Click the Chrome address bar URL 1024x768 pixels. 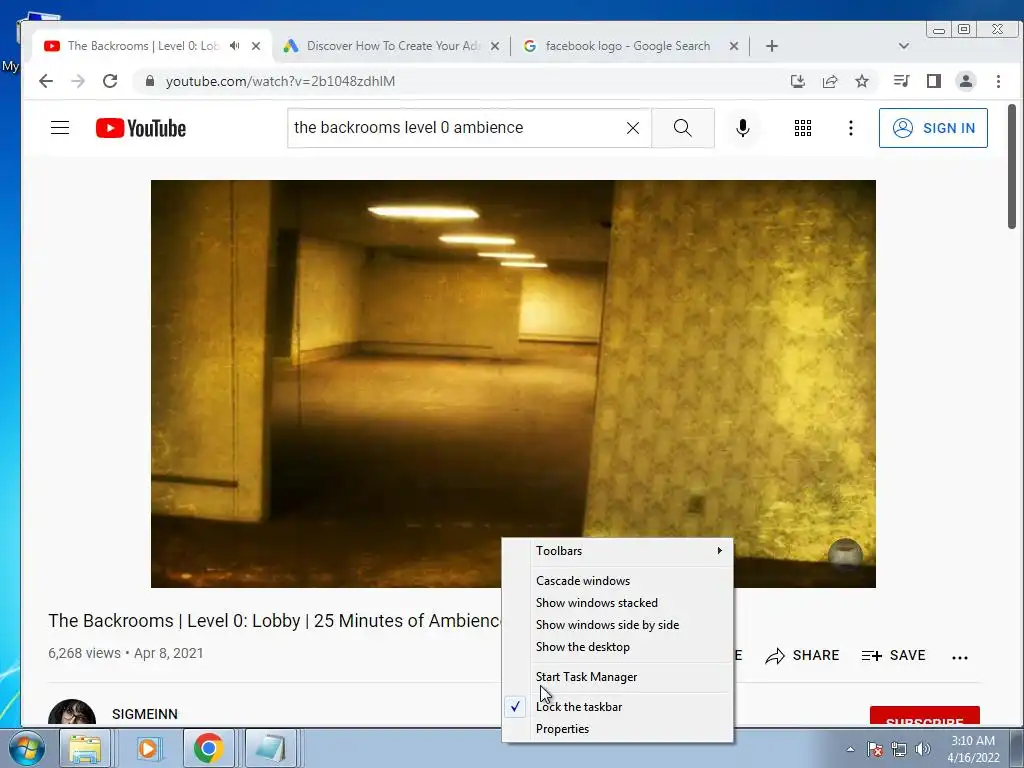280,81
